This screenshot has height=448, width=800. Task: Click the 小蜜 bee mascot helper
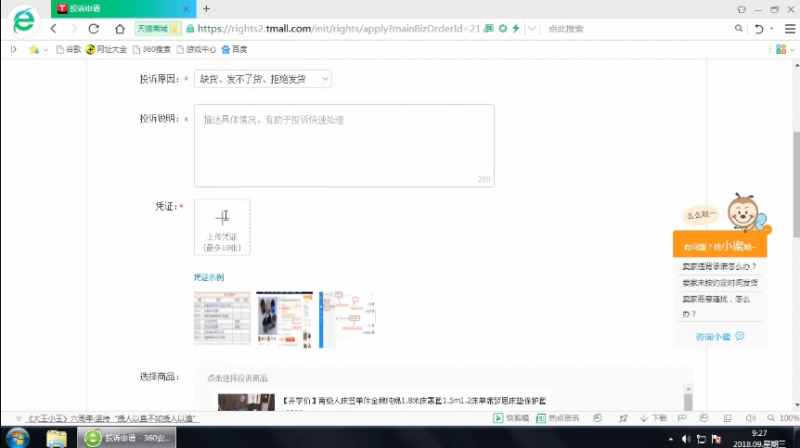click(745, 213)
